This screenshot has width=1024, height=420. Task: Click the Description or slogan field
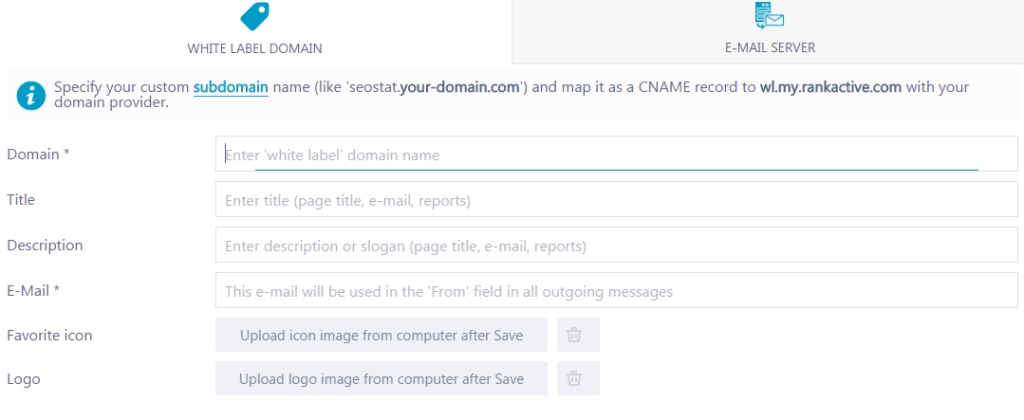click(616, 245)
